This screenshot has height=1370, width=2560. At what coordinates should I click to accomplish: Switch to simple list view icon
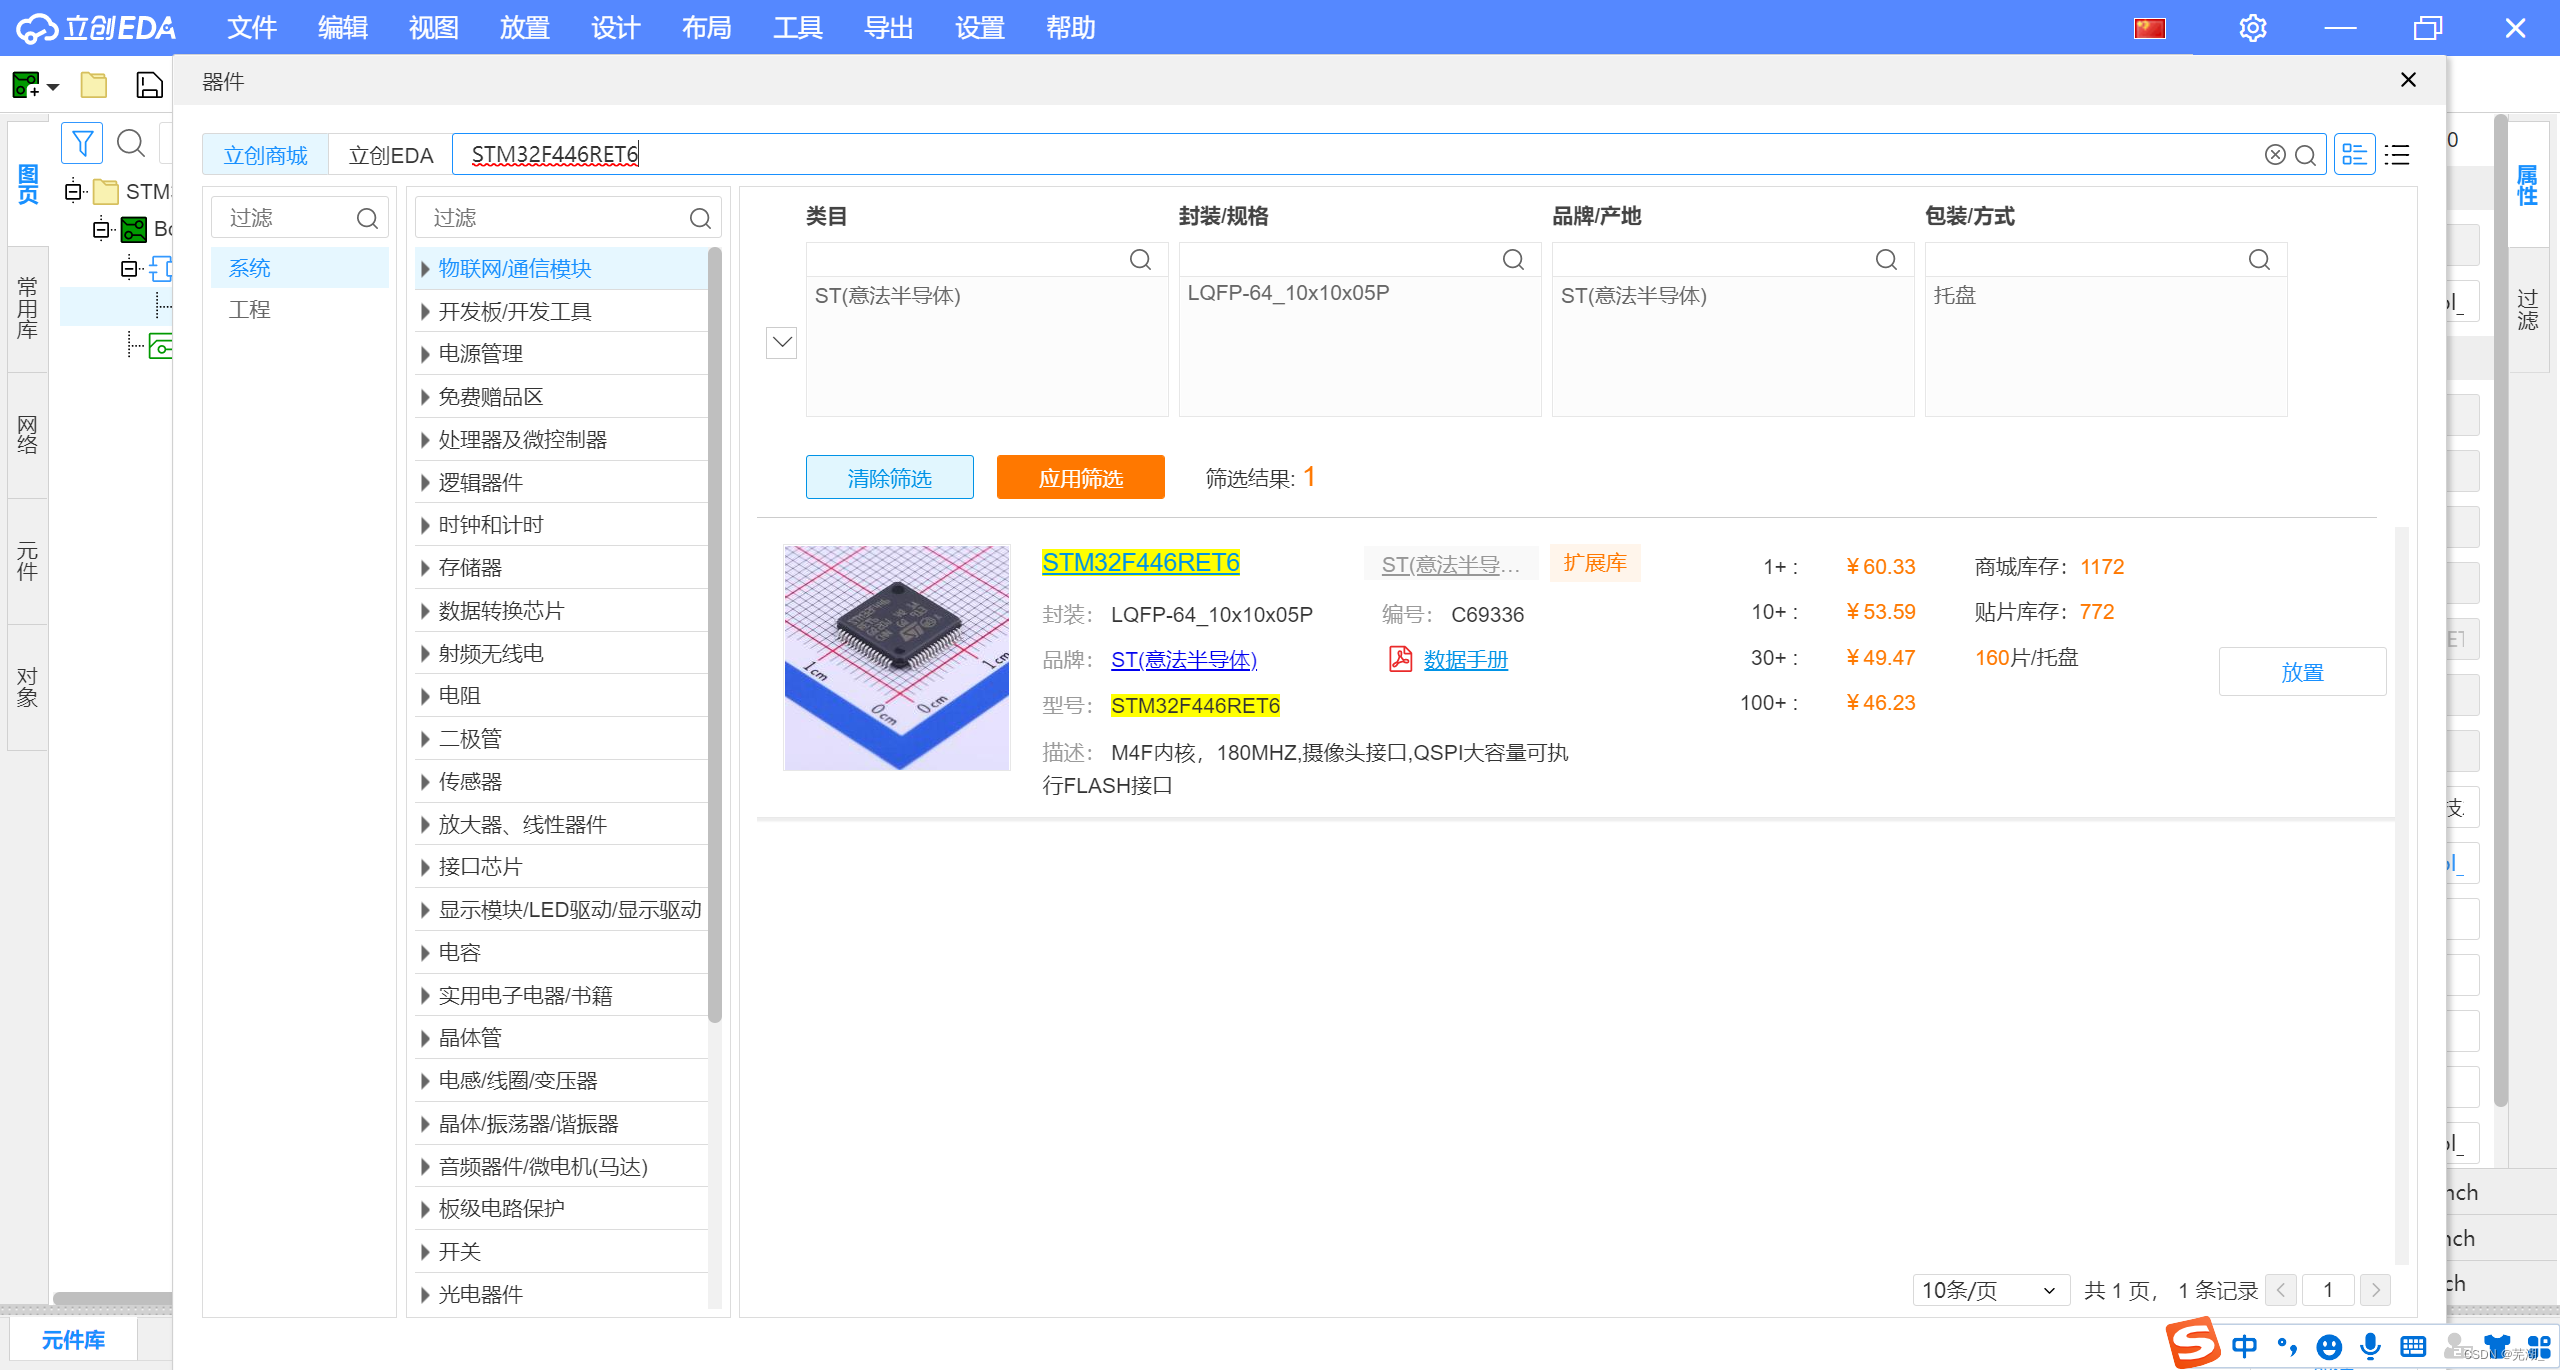tap(2397, 155)
